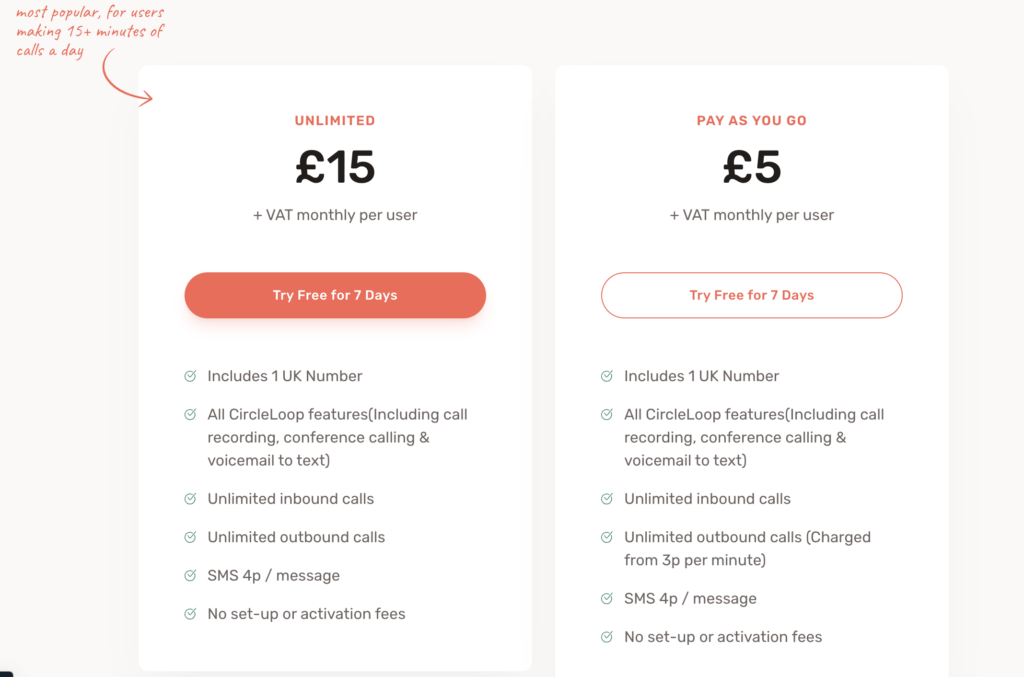Viewport: 1024px width, 677px height.
Task: Click the £5 price on Pay As You Go
Action: (751, 167)
